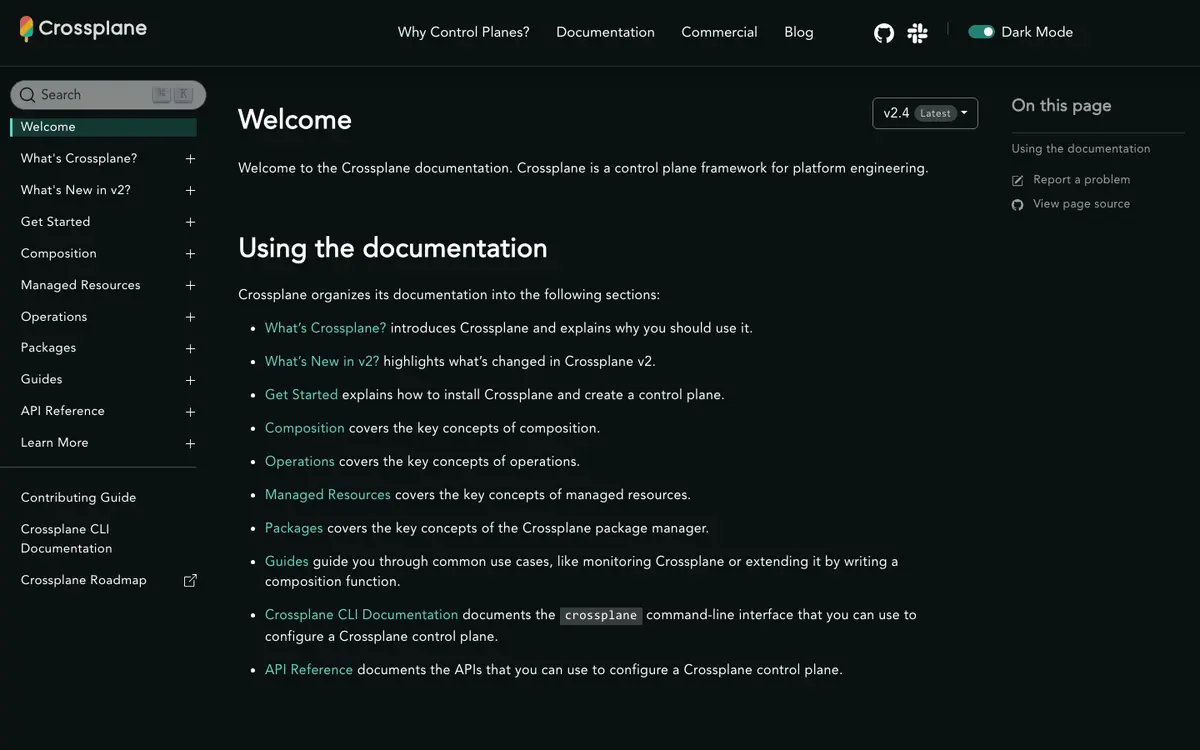1200x750 pixels.
Task: Open Operations sidebar entry
Action: point(54,317)
